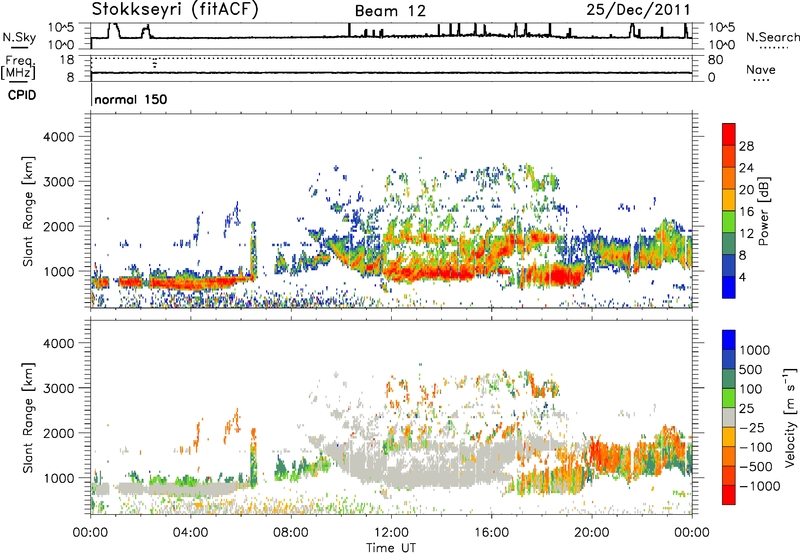Click the Beam 12 label
Viewport: 800px width, 554px height.
(390, 11)
